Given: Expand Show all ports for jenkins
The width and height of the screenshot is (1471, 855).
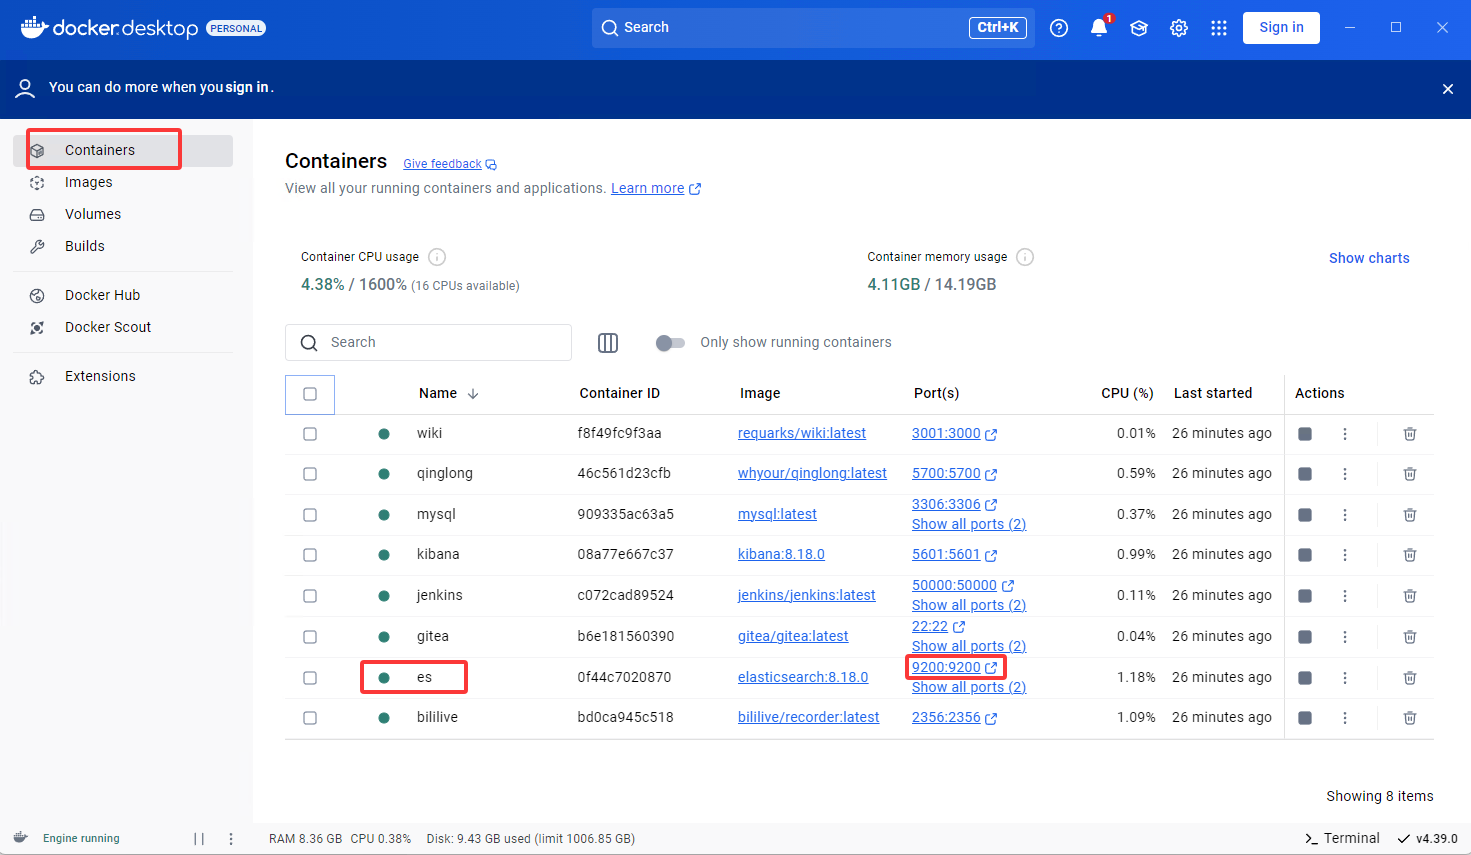Looking at the screenshot, I should (x=969, y=606).
